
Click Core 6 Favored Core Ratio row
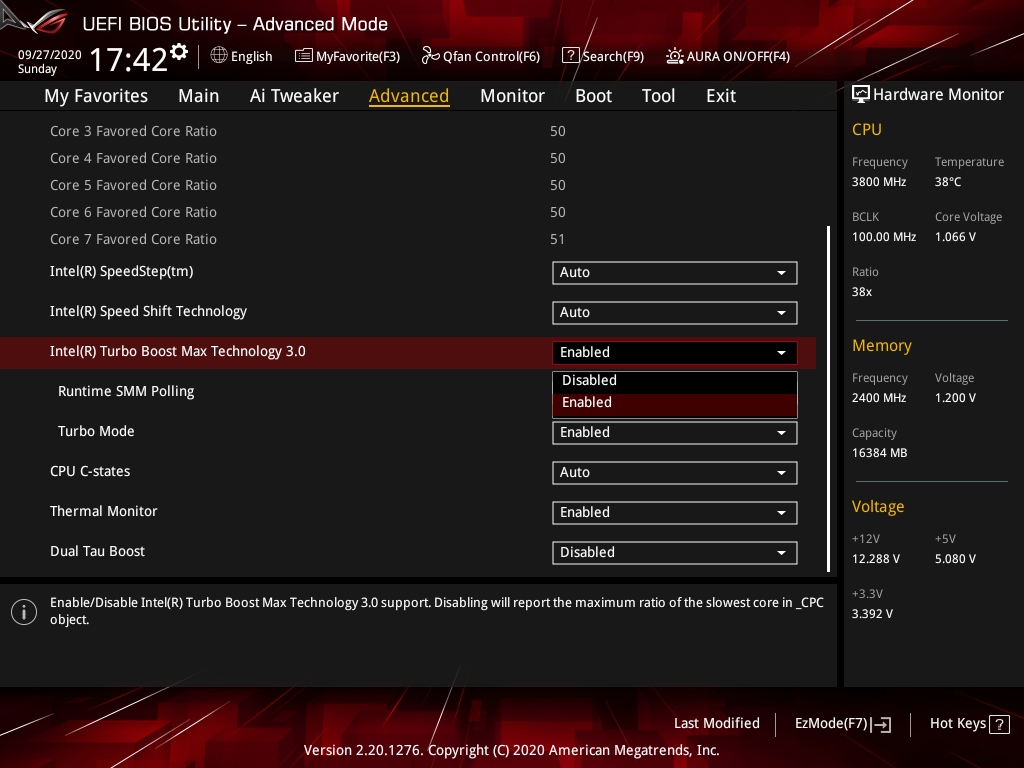307,212
